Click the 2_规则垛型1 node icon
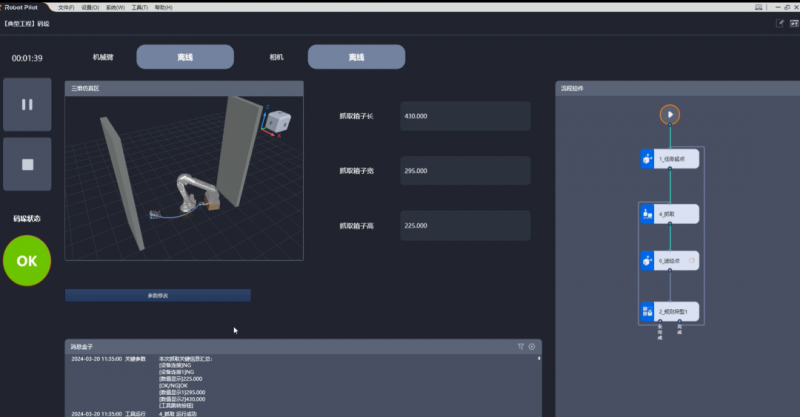The height and width of the screenshot is (417, 800). click(x=646, y=311)
